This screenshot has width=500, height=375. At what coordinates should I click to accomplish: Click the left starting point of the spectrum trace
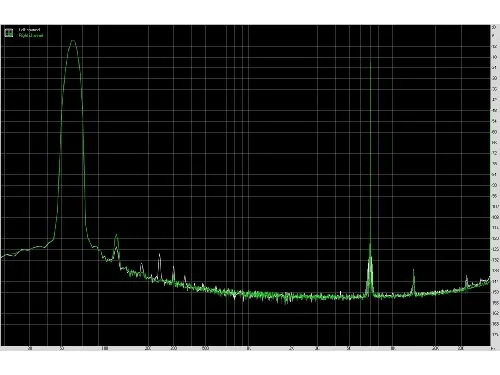coord(2,257)
